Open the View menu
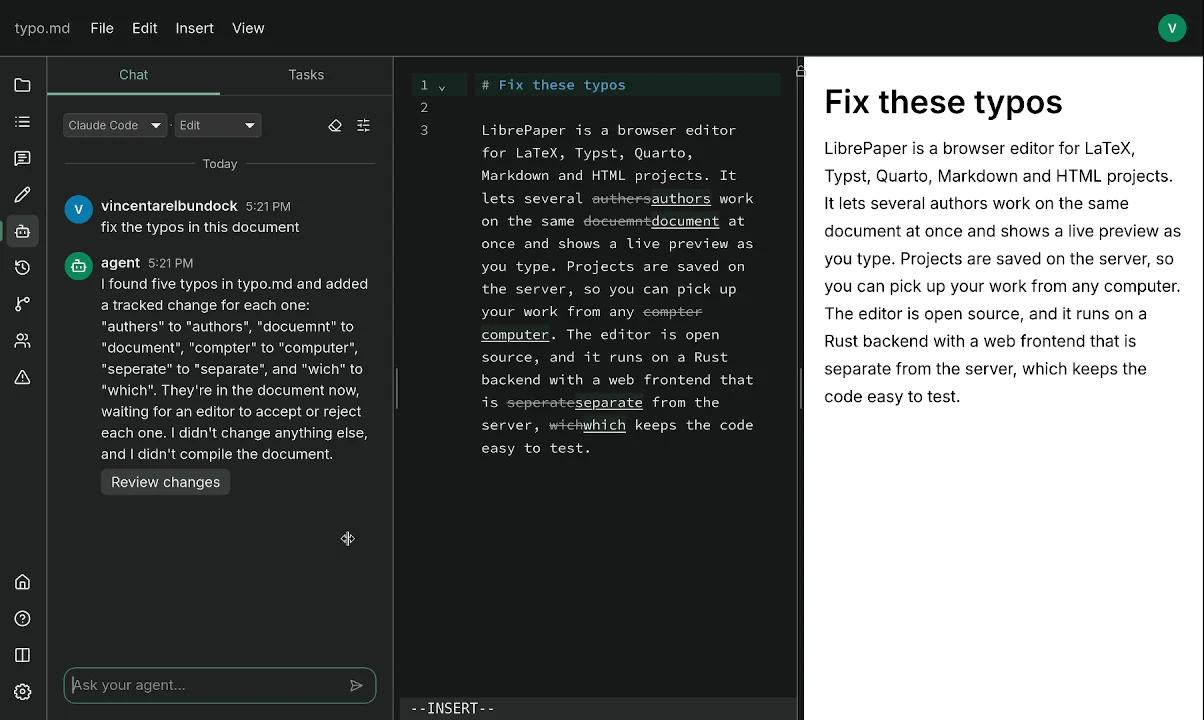 point(248,28)
